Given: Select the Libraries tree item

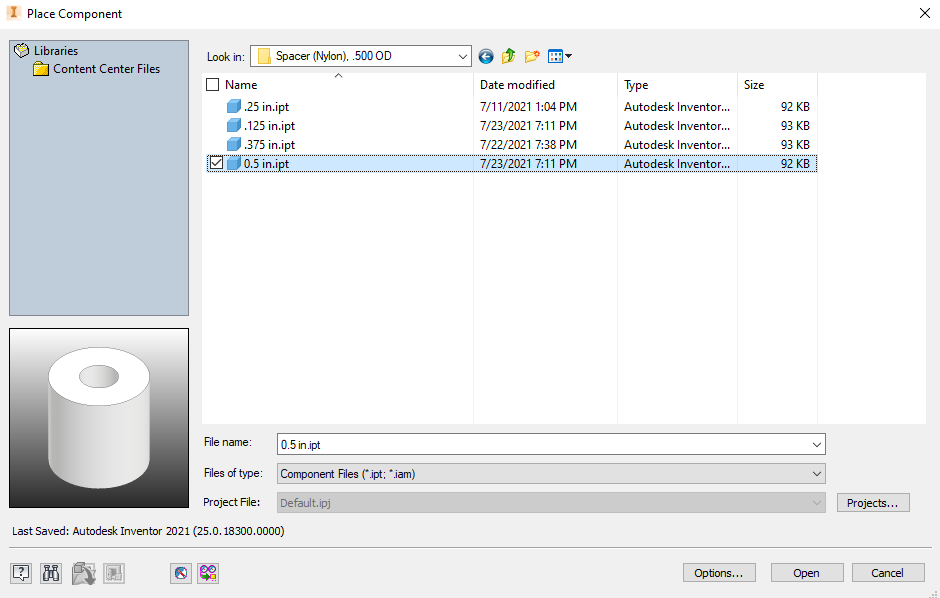Looking at the screenshot, I should coord(56,51).
